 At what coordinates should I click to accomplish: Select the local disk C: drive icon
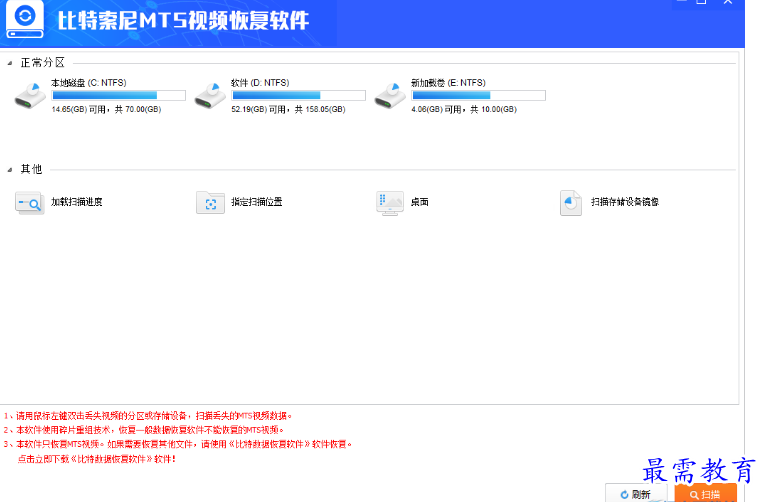click(30, 96)
